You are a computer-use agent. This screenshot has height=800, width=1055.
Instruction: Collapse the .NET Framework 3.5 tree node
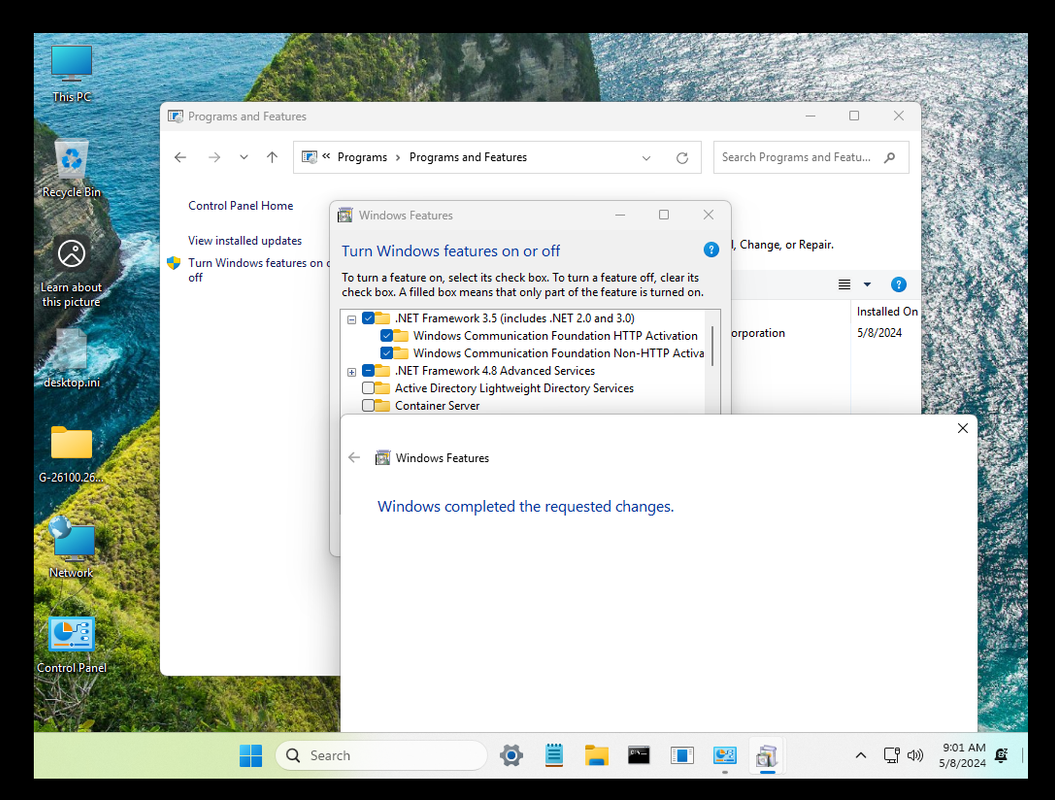click(x=351, y=320)
